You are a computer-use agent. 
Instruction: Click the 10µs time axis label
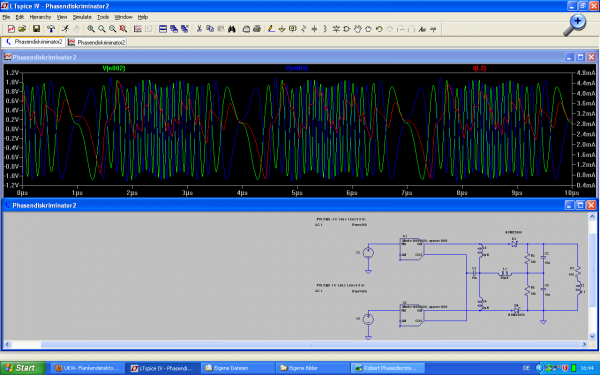(571, 192)
